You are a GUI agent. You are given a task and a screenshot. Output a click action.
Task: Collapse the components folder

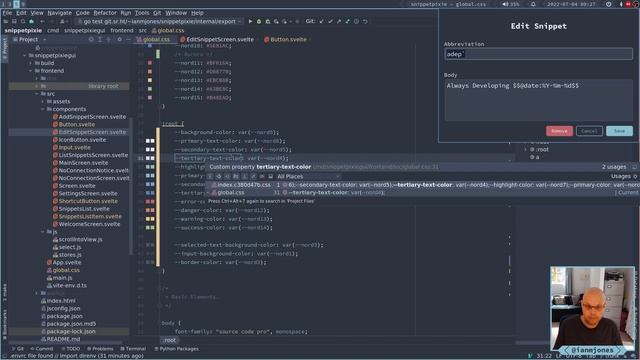pyautogui.click(x=42, y=109)
